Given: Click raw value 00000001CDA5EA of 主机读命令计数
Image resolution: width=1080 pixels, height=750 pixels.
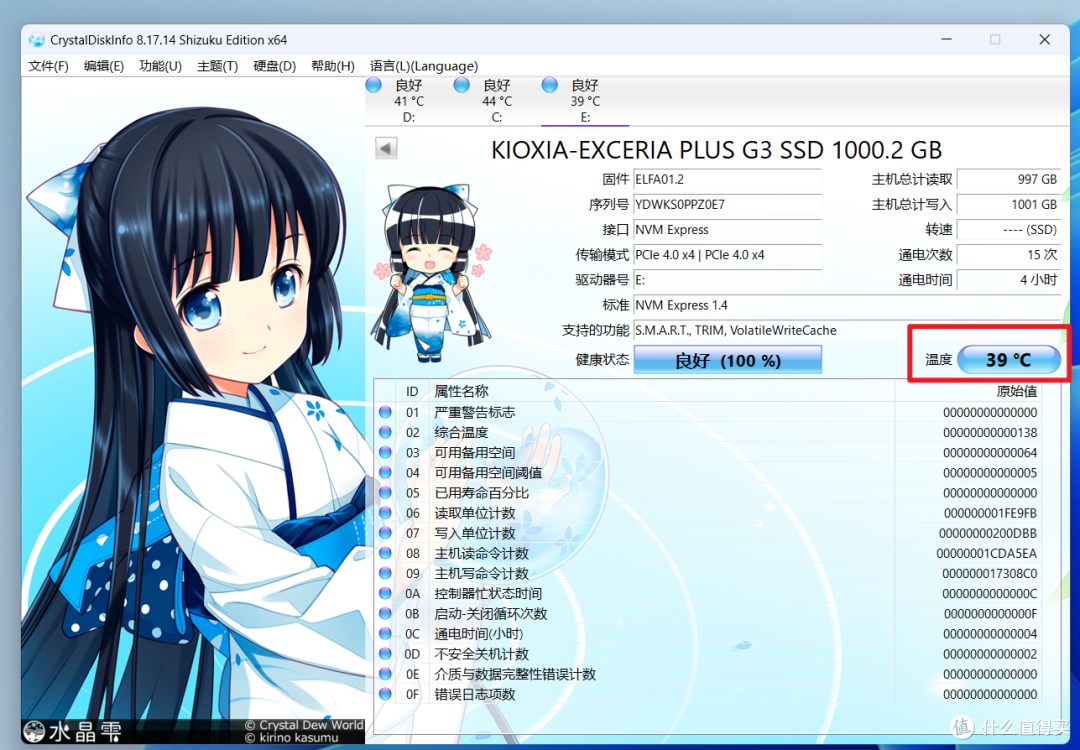Looking at the screenshot, I should pos(986,553).
